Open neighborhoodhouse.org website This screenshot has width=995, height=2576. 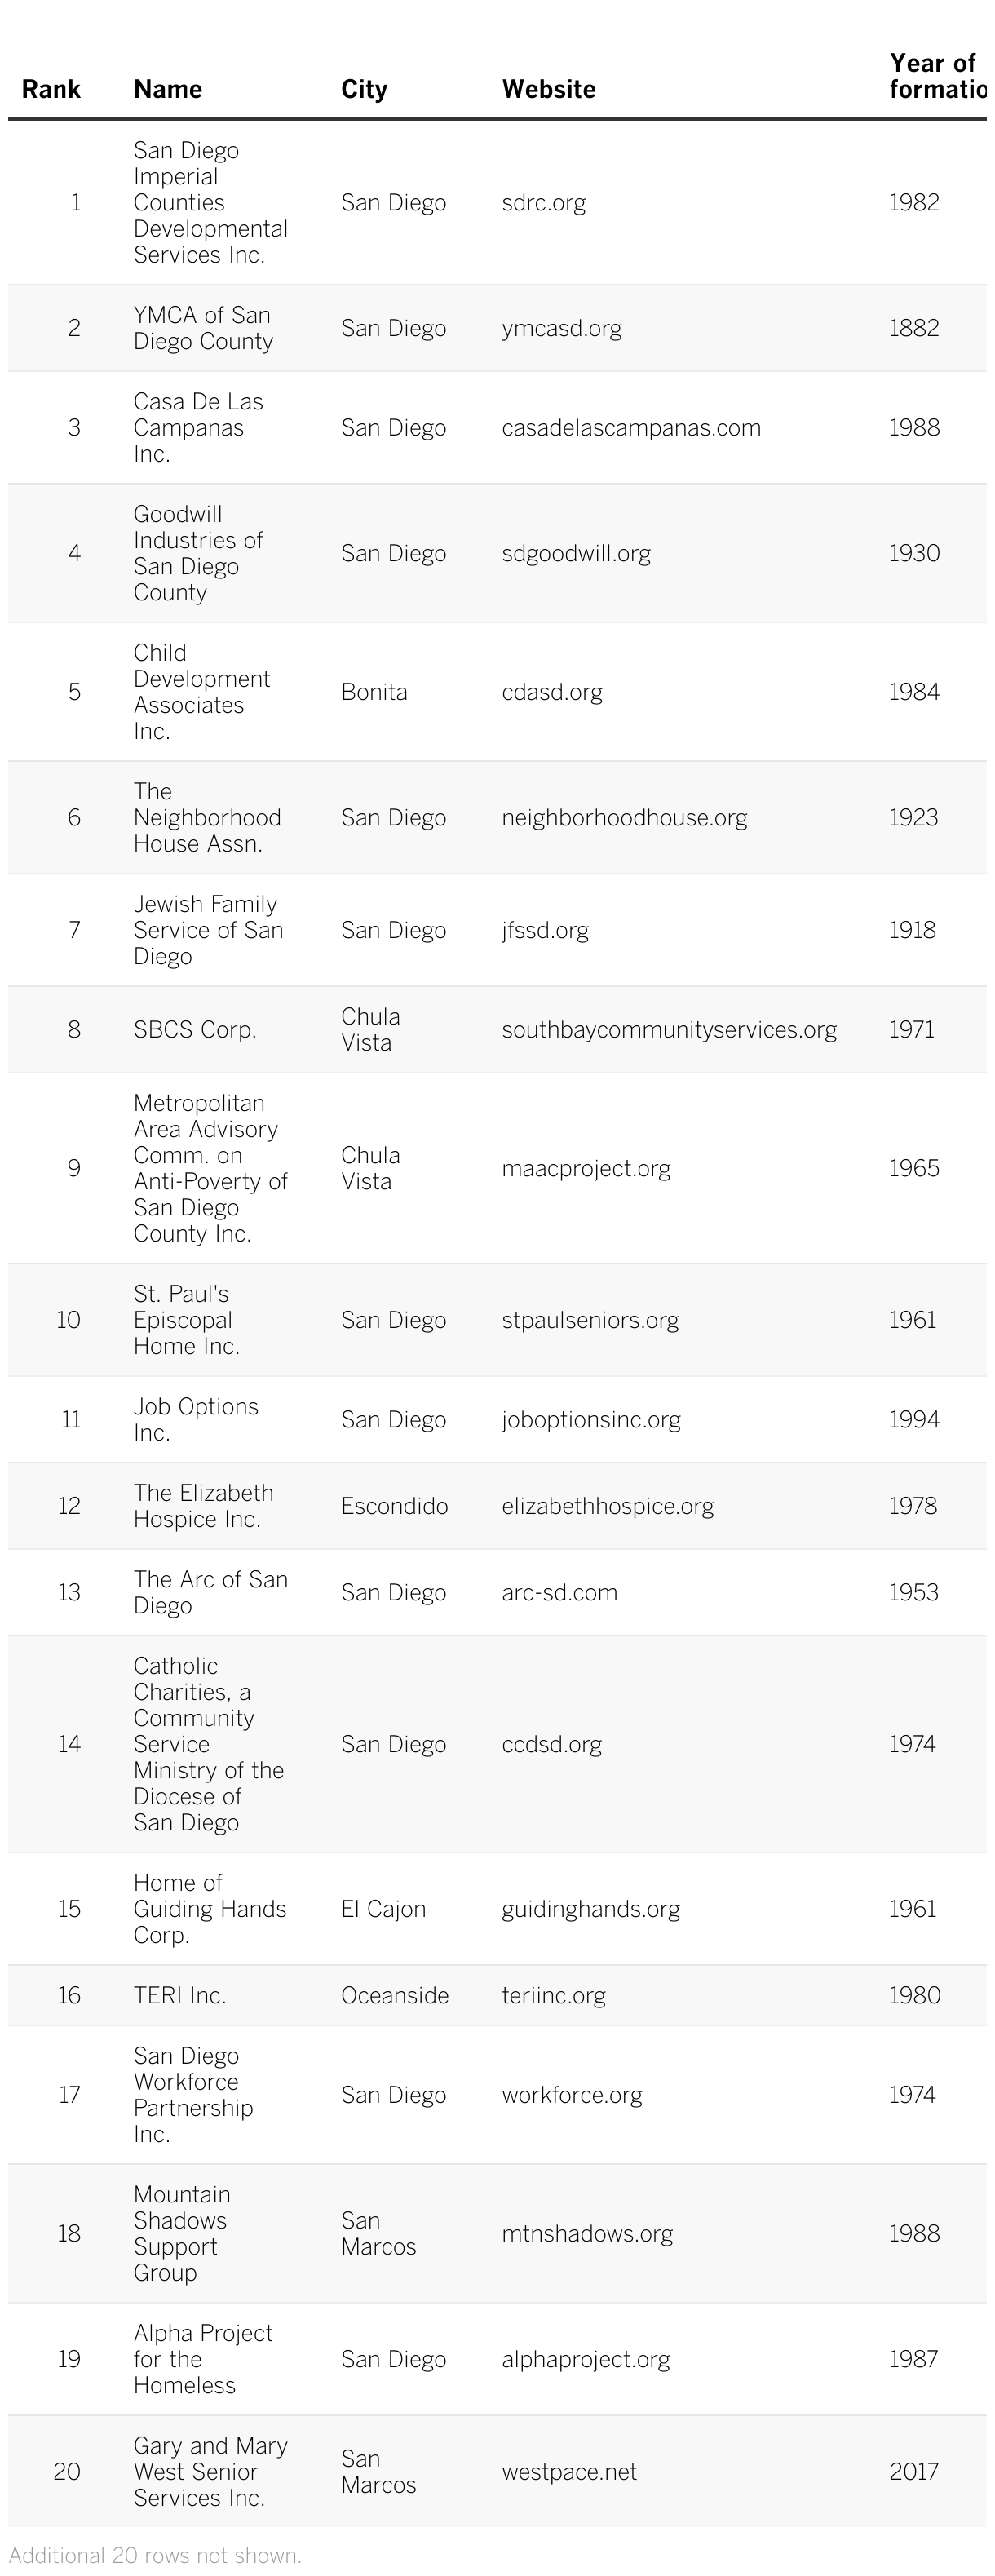(624, 818)
